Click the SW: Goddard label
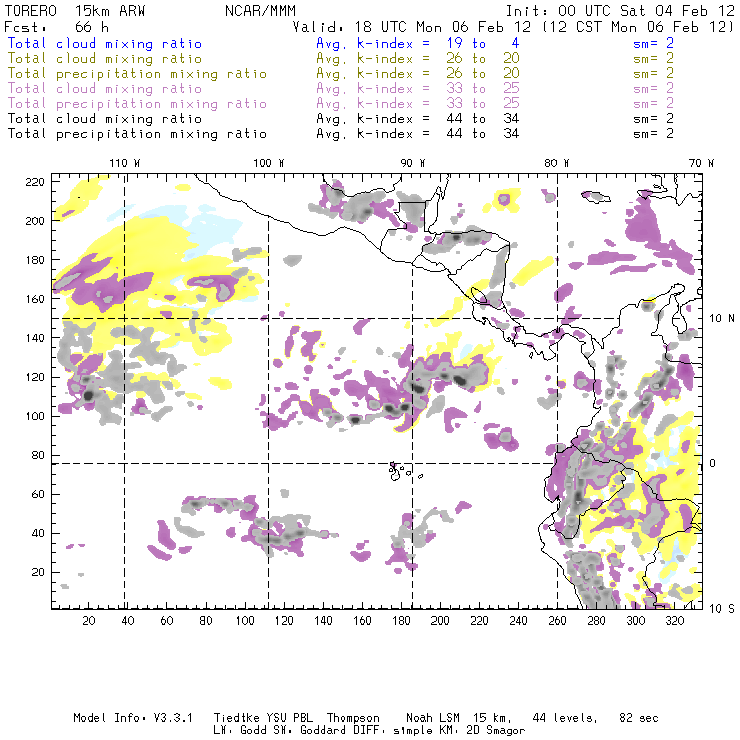This screenshot has height=740, width=740. [309, 731]
